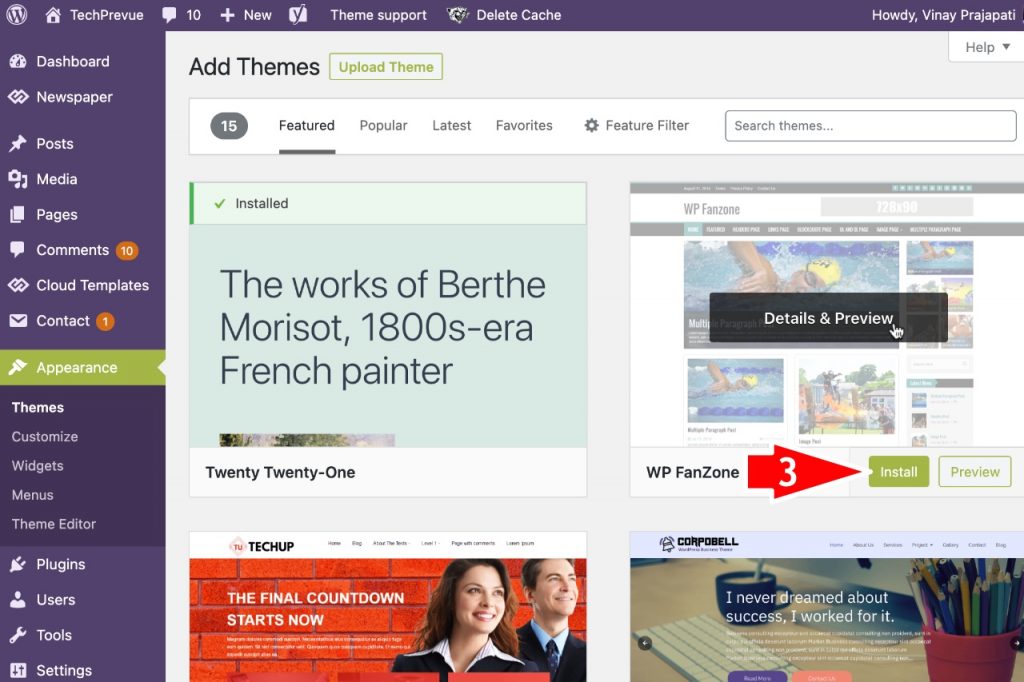Open the comments bubble icon in admin bar

pyautogui.click(x=169, y=15)
